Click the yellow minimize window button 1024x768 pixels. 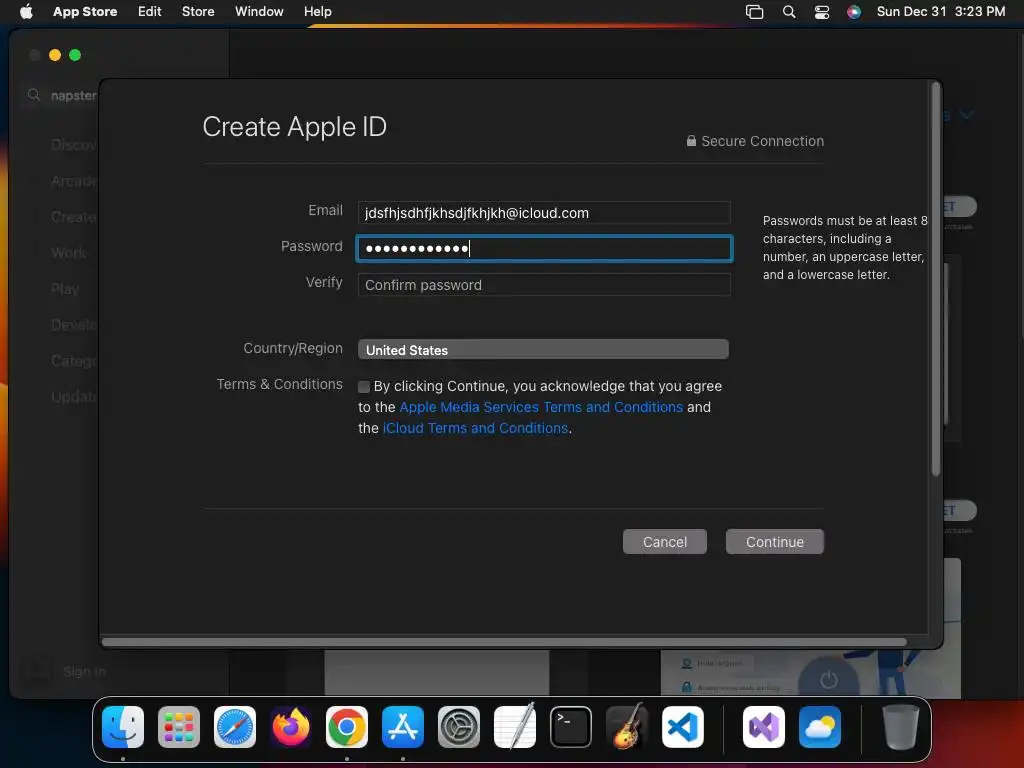55,55
